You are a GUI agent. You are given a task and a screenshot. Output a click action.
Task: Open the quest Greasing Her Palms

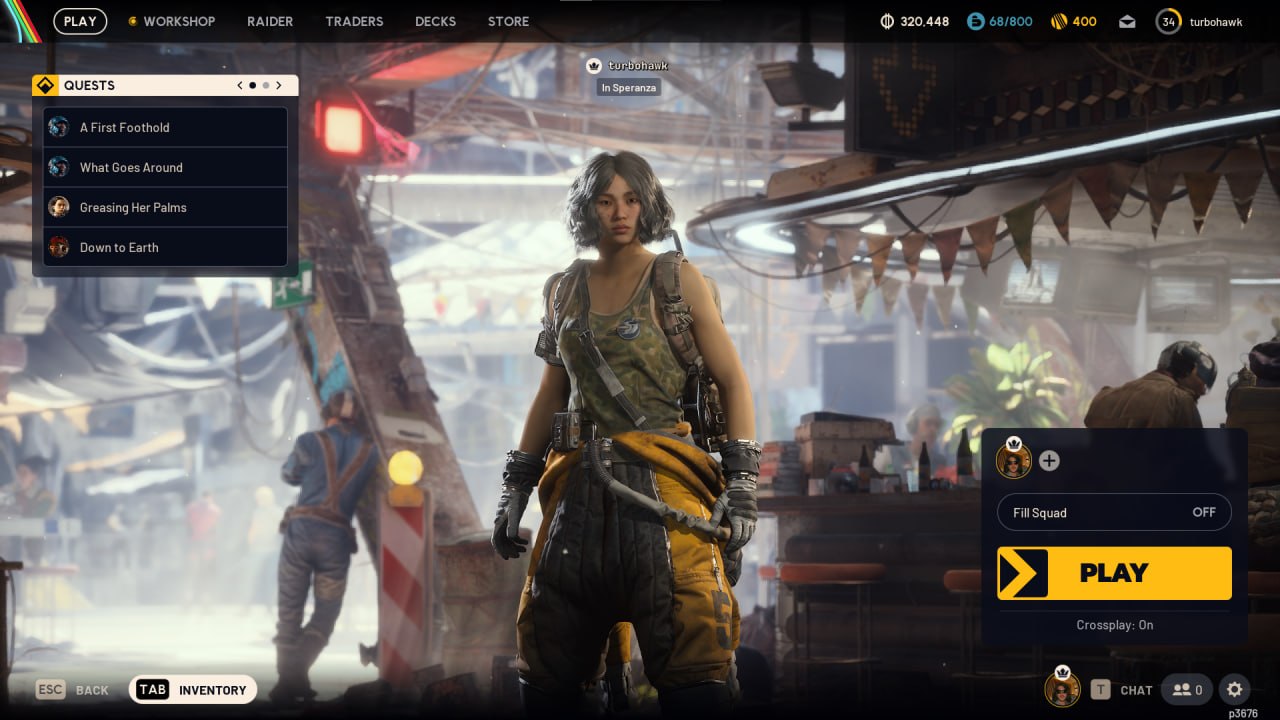[165, 207]
